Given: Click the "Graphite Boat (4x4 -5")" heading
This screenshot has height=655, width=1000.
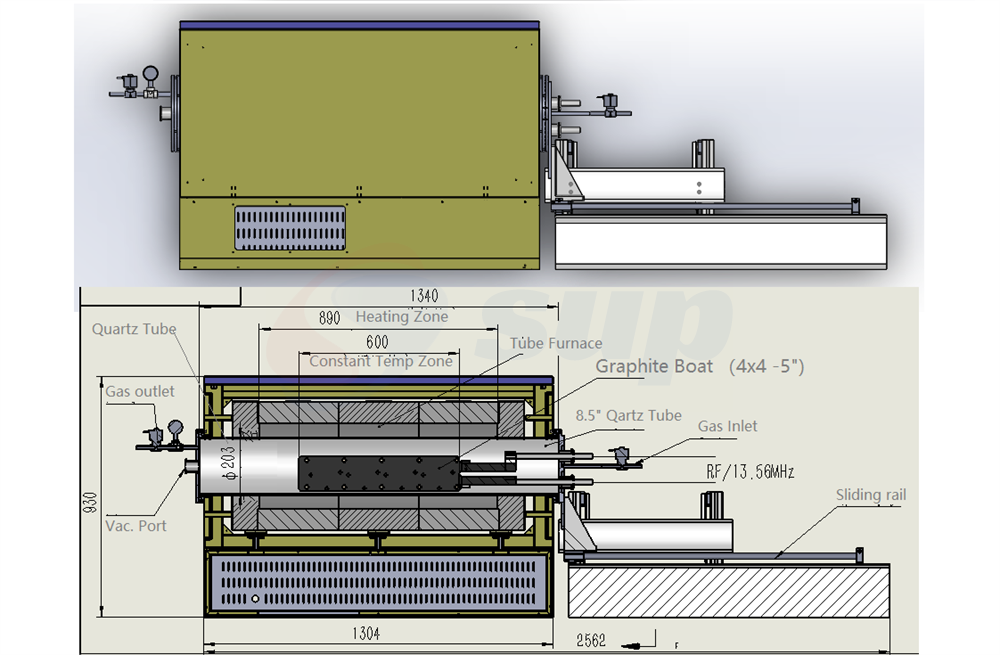Looking at the screenshot, I should tap(700, 366).
